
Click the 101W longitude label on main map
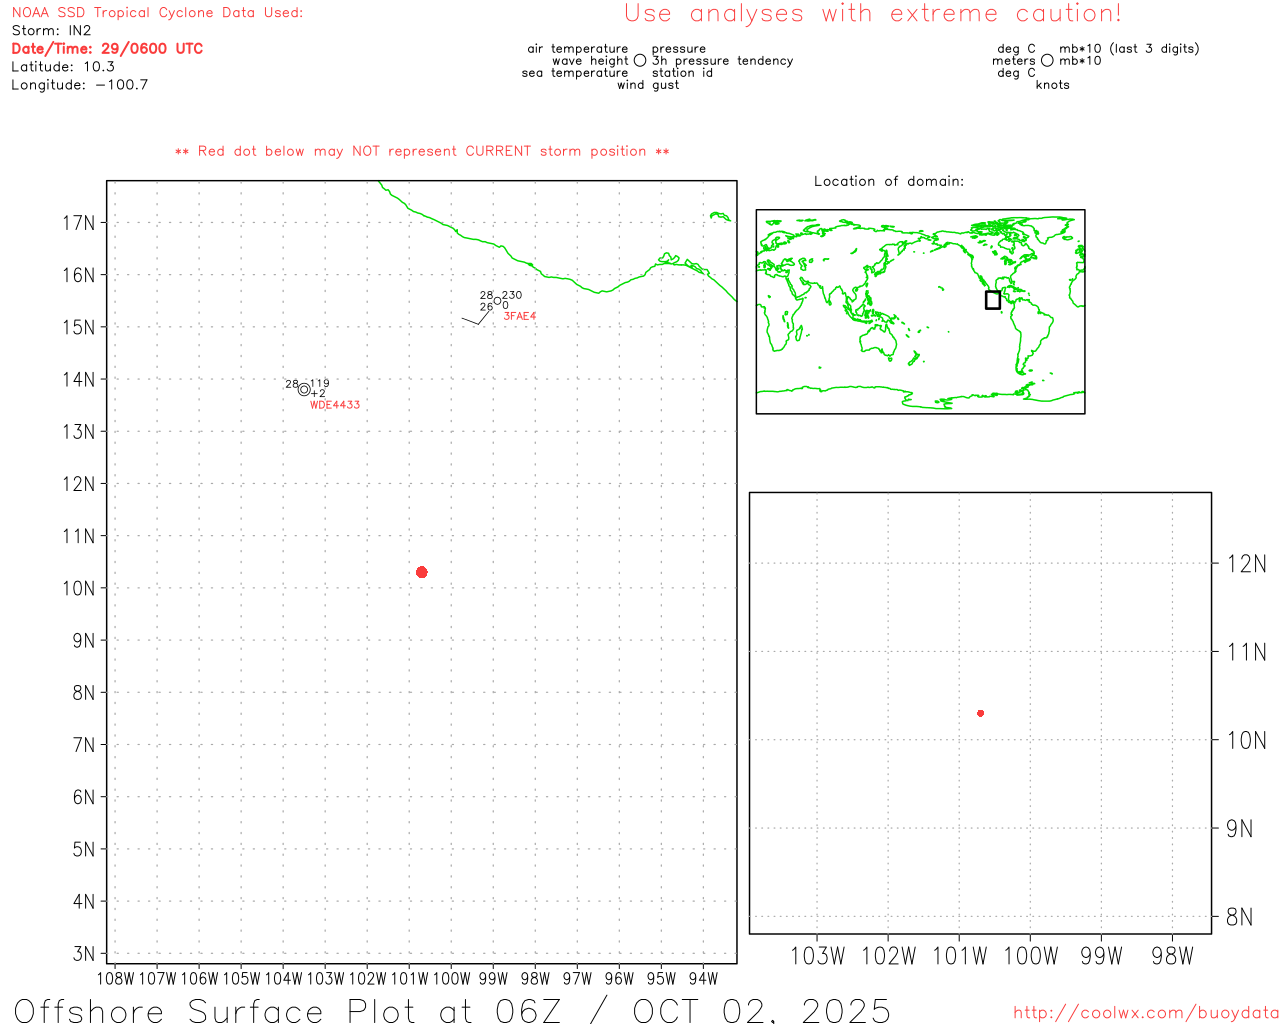pos(409,979)
